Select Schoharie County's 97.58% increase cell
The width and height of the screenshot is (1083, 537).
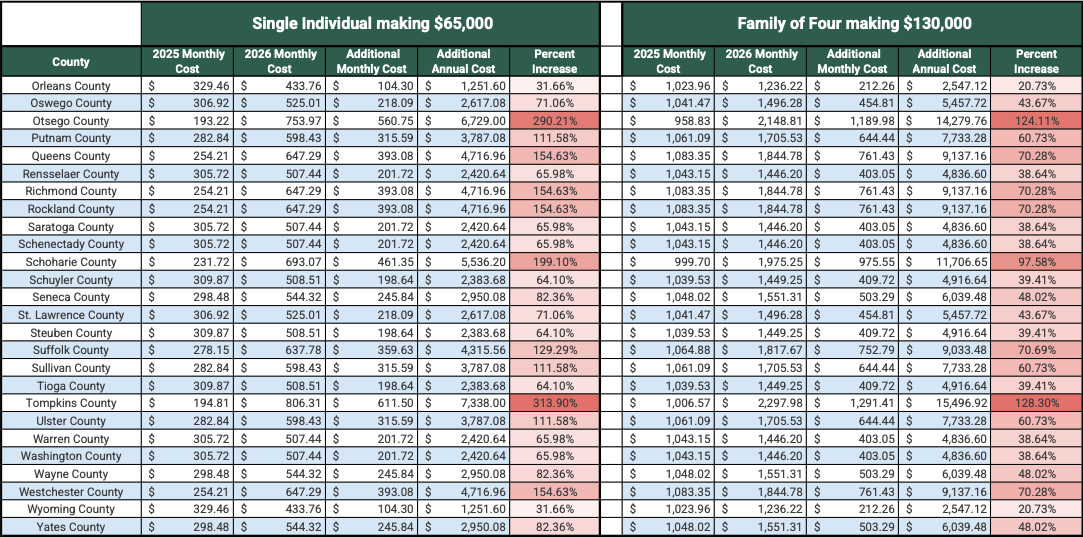[1036, 262]
